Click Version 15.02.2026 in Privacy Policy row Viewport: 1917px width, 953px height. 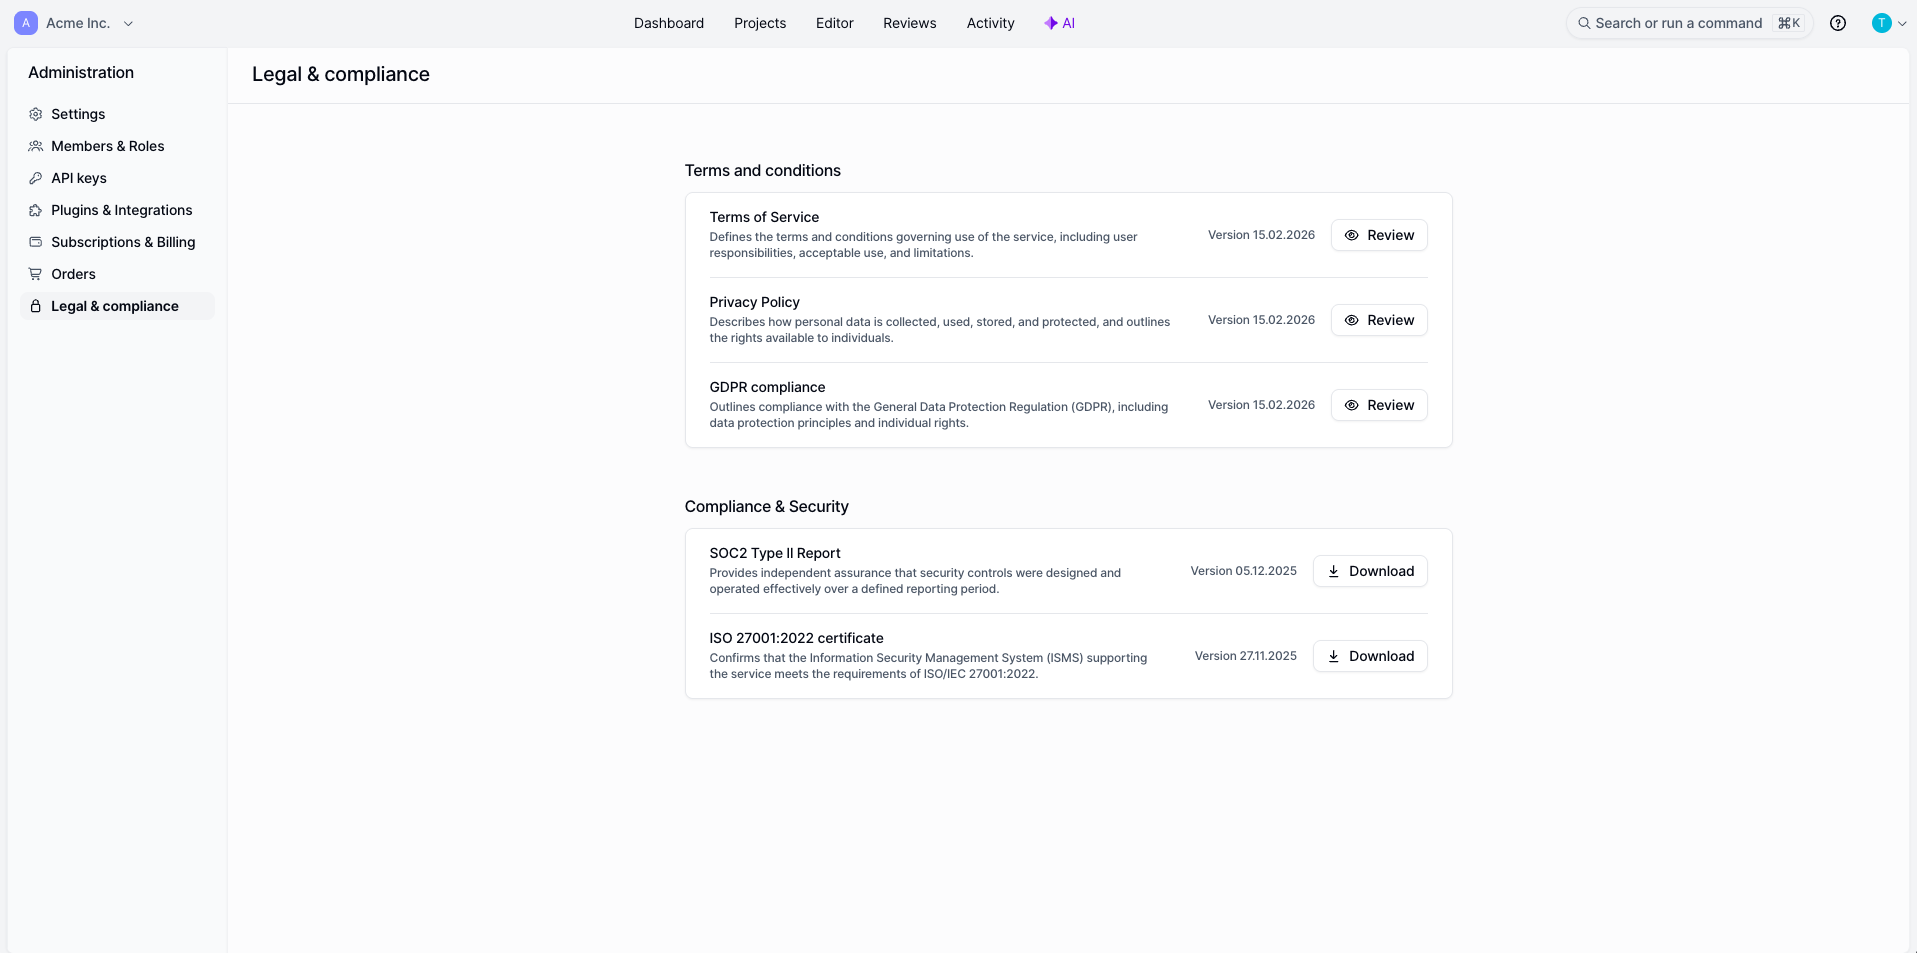click(1261, 320)
